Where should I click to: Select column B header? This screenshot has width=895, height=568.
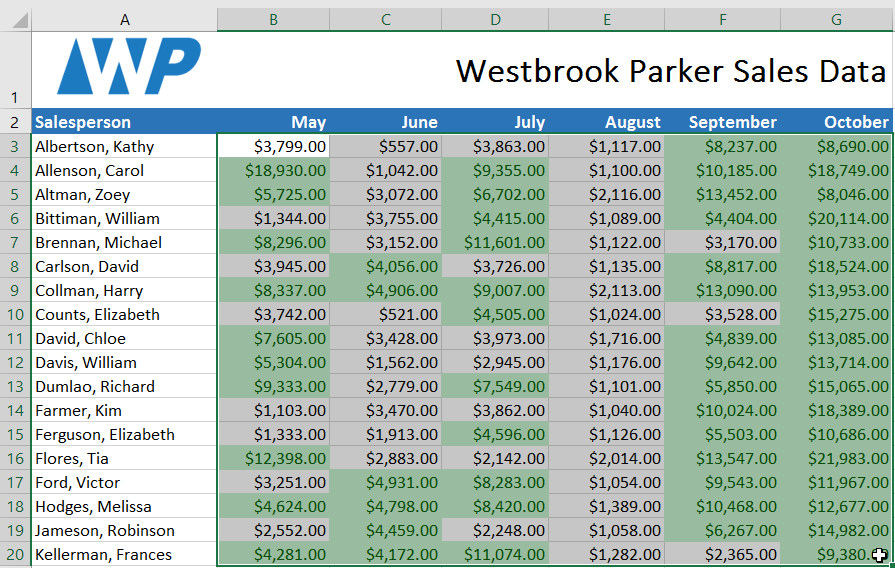pos(273,20)
